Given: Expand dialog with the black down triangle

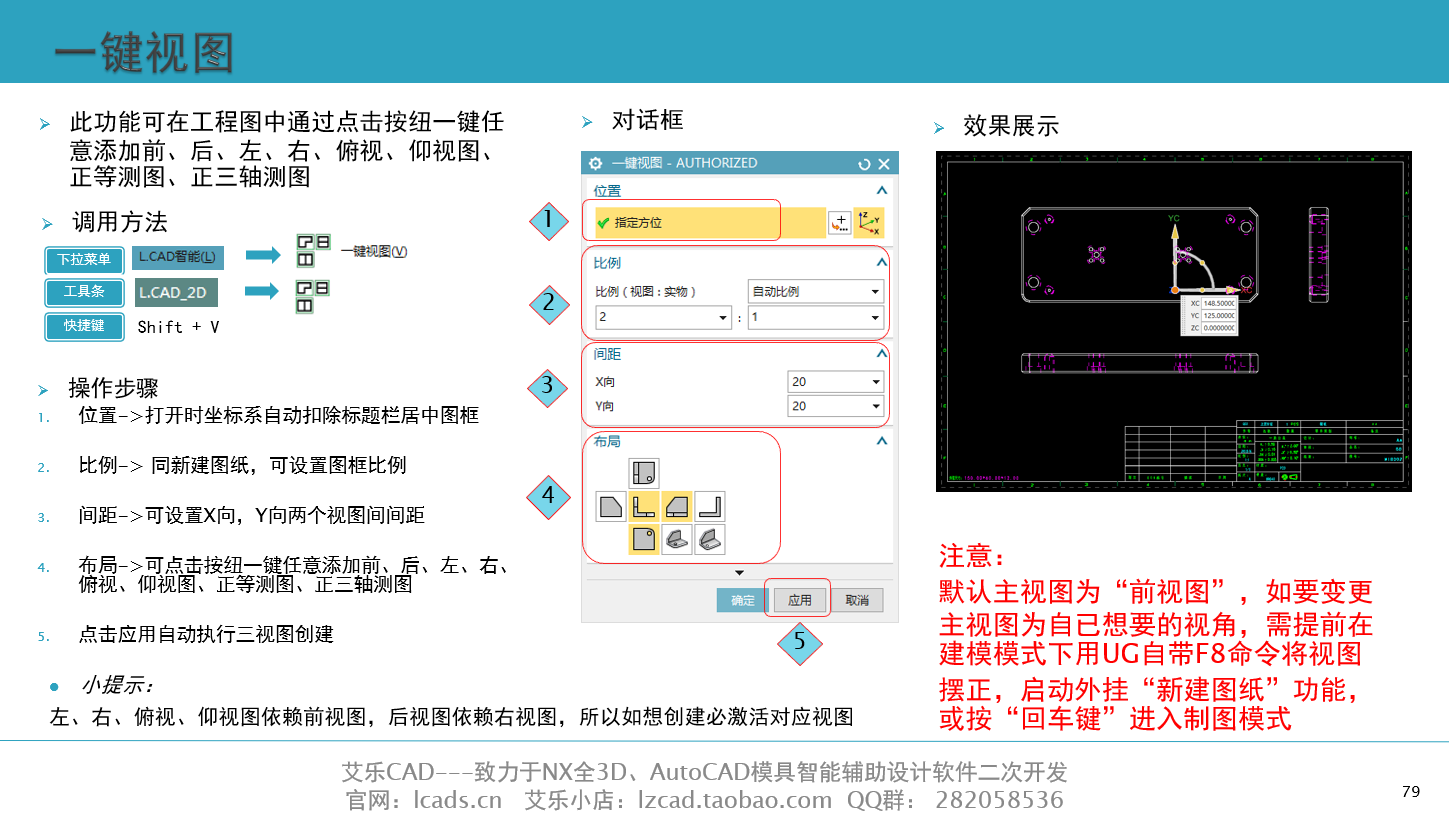Looking at the screenshot, I should click(740, 573).
